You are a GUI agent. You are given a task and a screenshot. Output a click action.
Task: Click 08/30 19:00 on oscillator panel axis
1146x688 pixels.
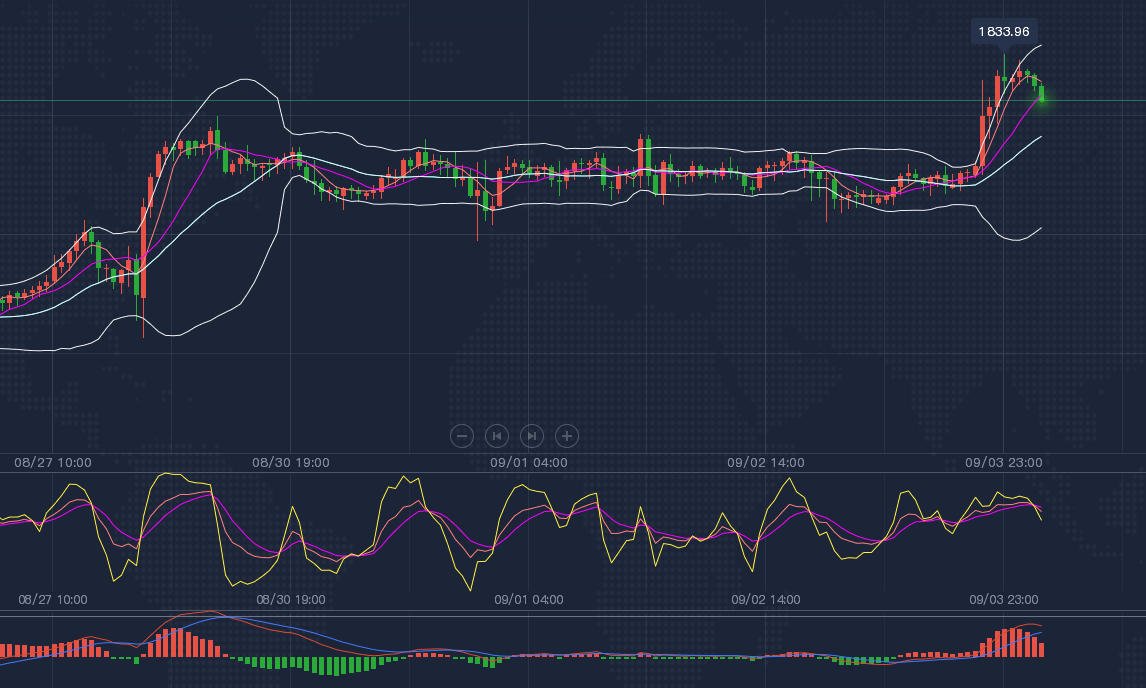291,600
